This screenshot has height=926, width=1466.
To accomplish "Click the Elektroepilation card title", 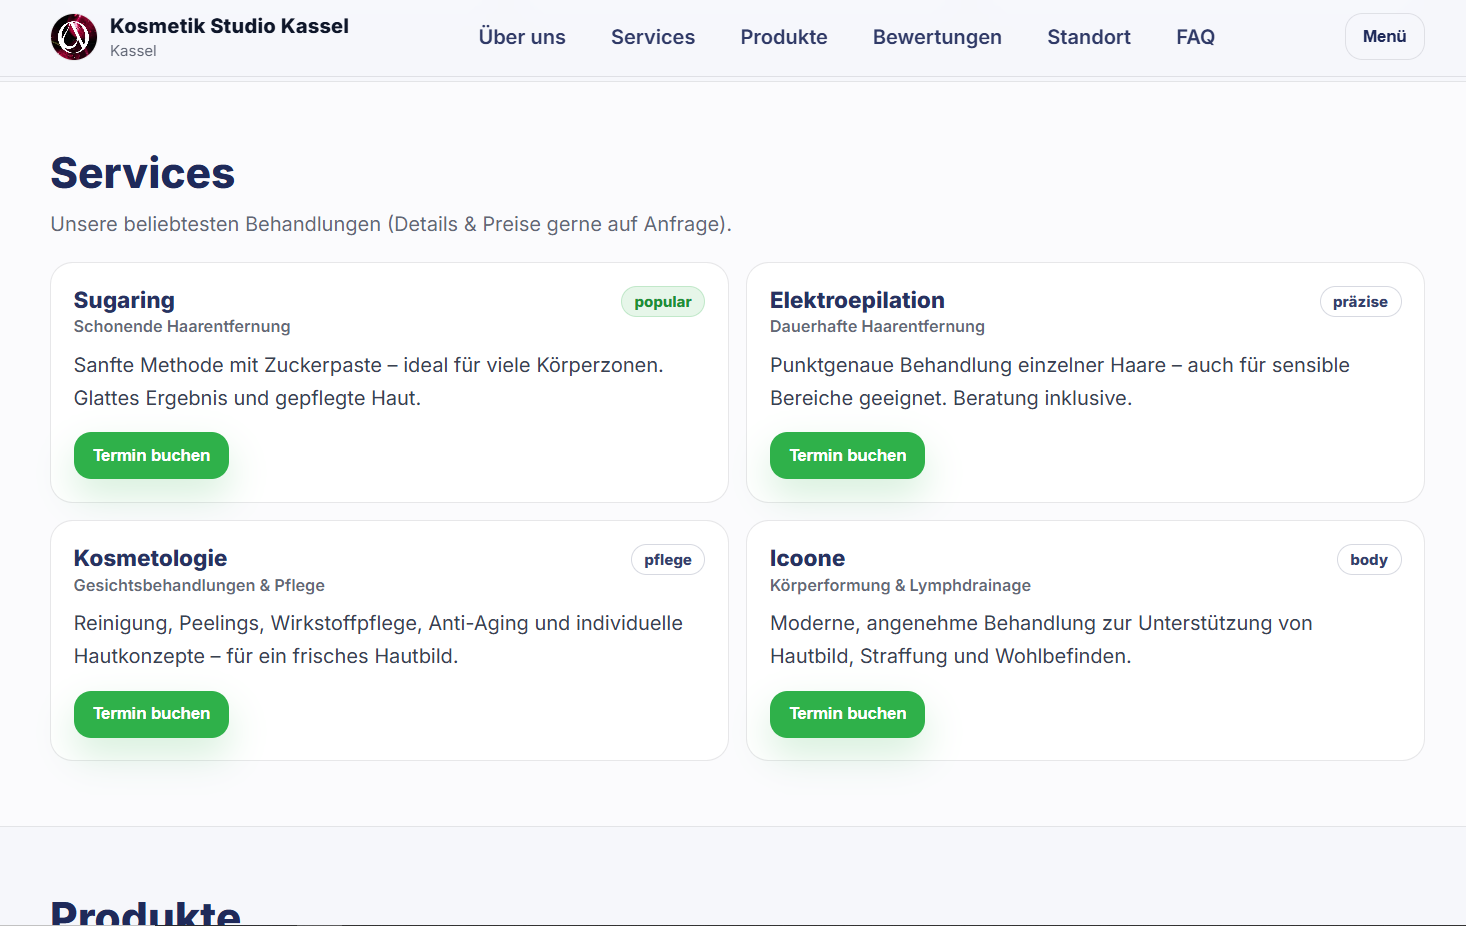I will [x=856, y=300].
